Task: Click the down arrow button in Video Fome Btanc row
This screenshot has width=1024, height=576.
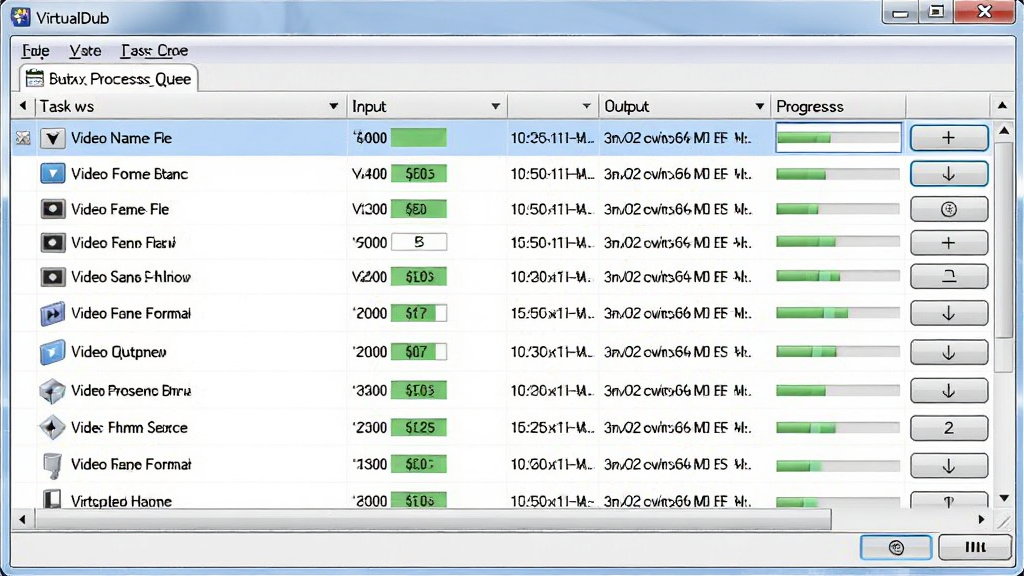Action: (x=949, y=174)
